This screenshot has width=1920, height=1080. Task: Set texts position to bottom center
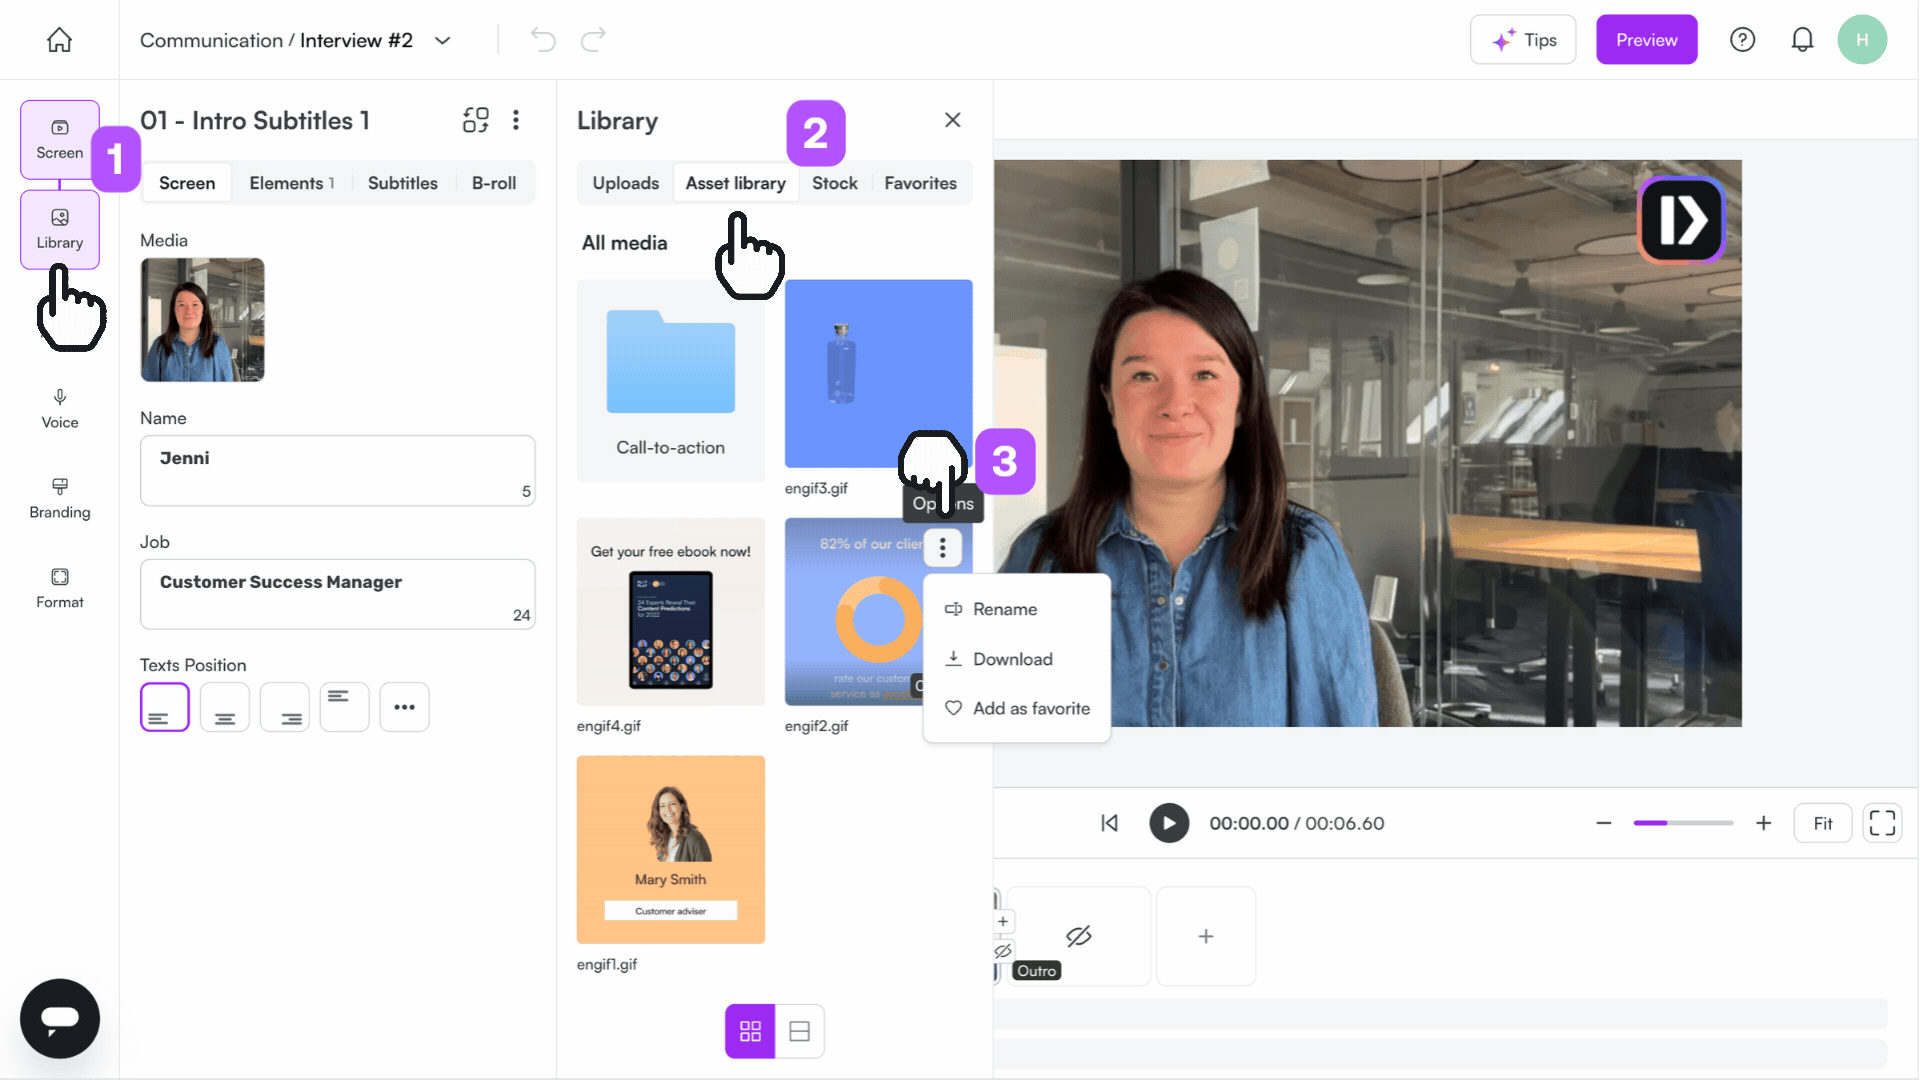coord(225,707)
